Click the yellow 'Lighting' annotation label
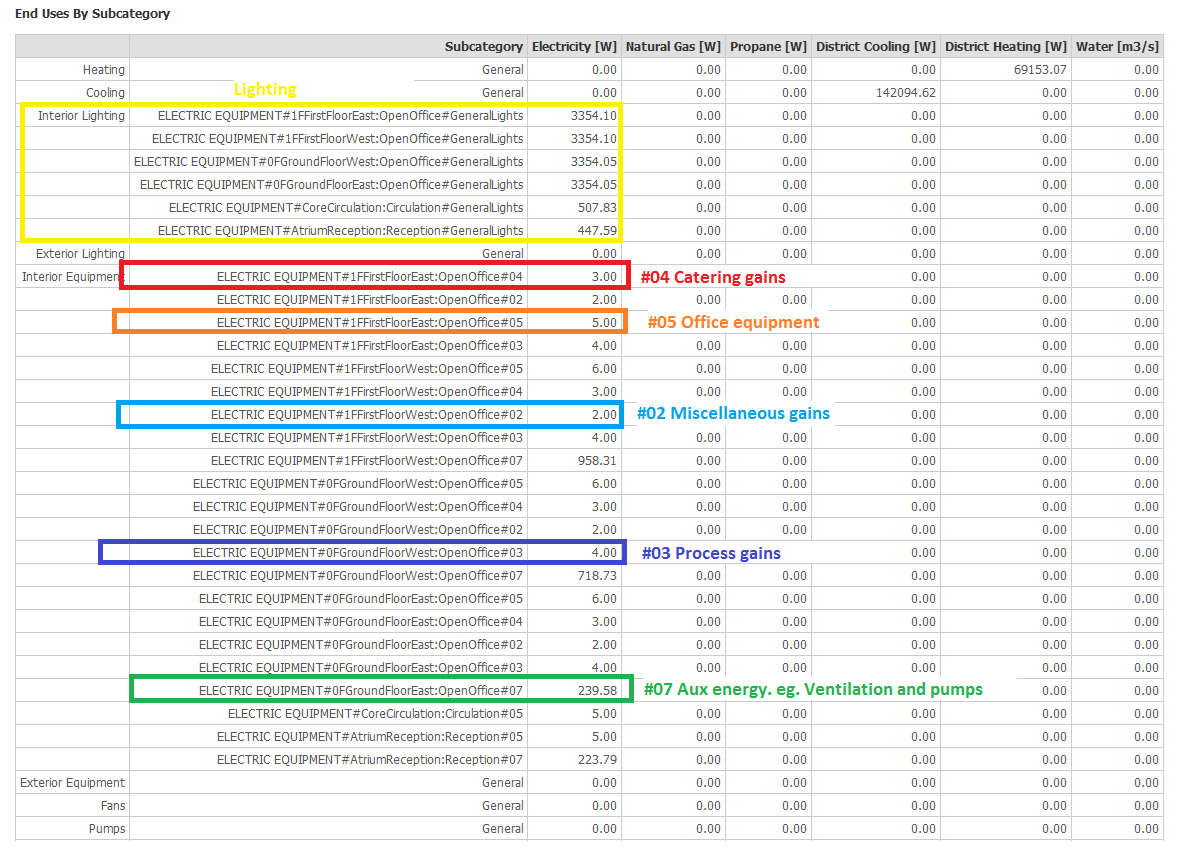This screenshot has width=1182, height=850. (265, 90)
